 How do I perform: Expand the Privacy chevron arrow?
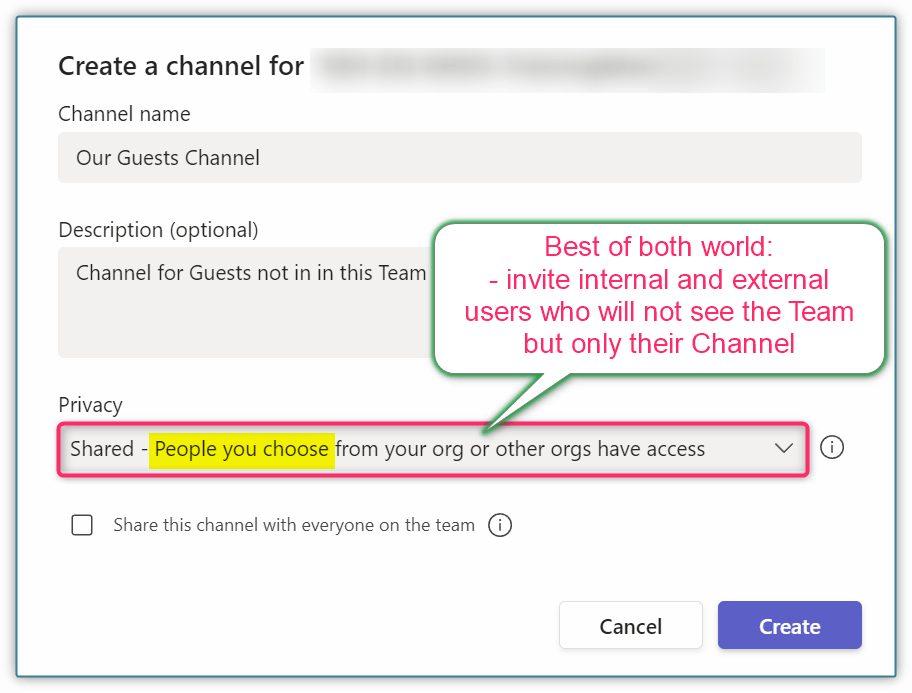pyautogui.click(x=783, y=449)
